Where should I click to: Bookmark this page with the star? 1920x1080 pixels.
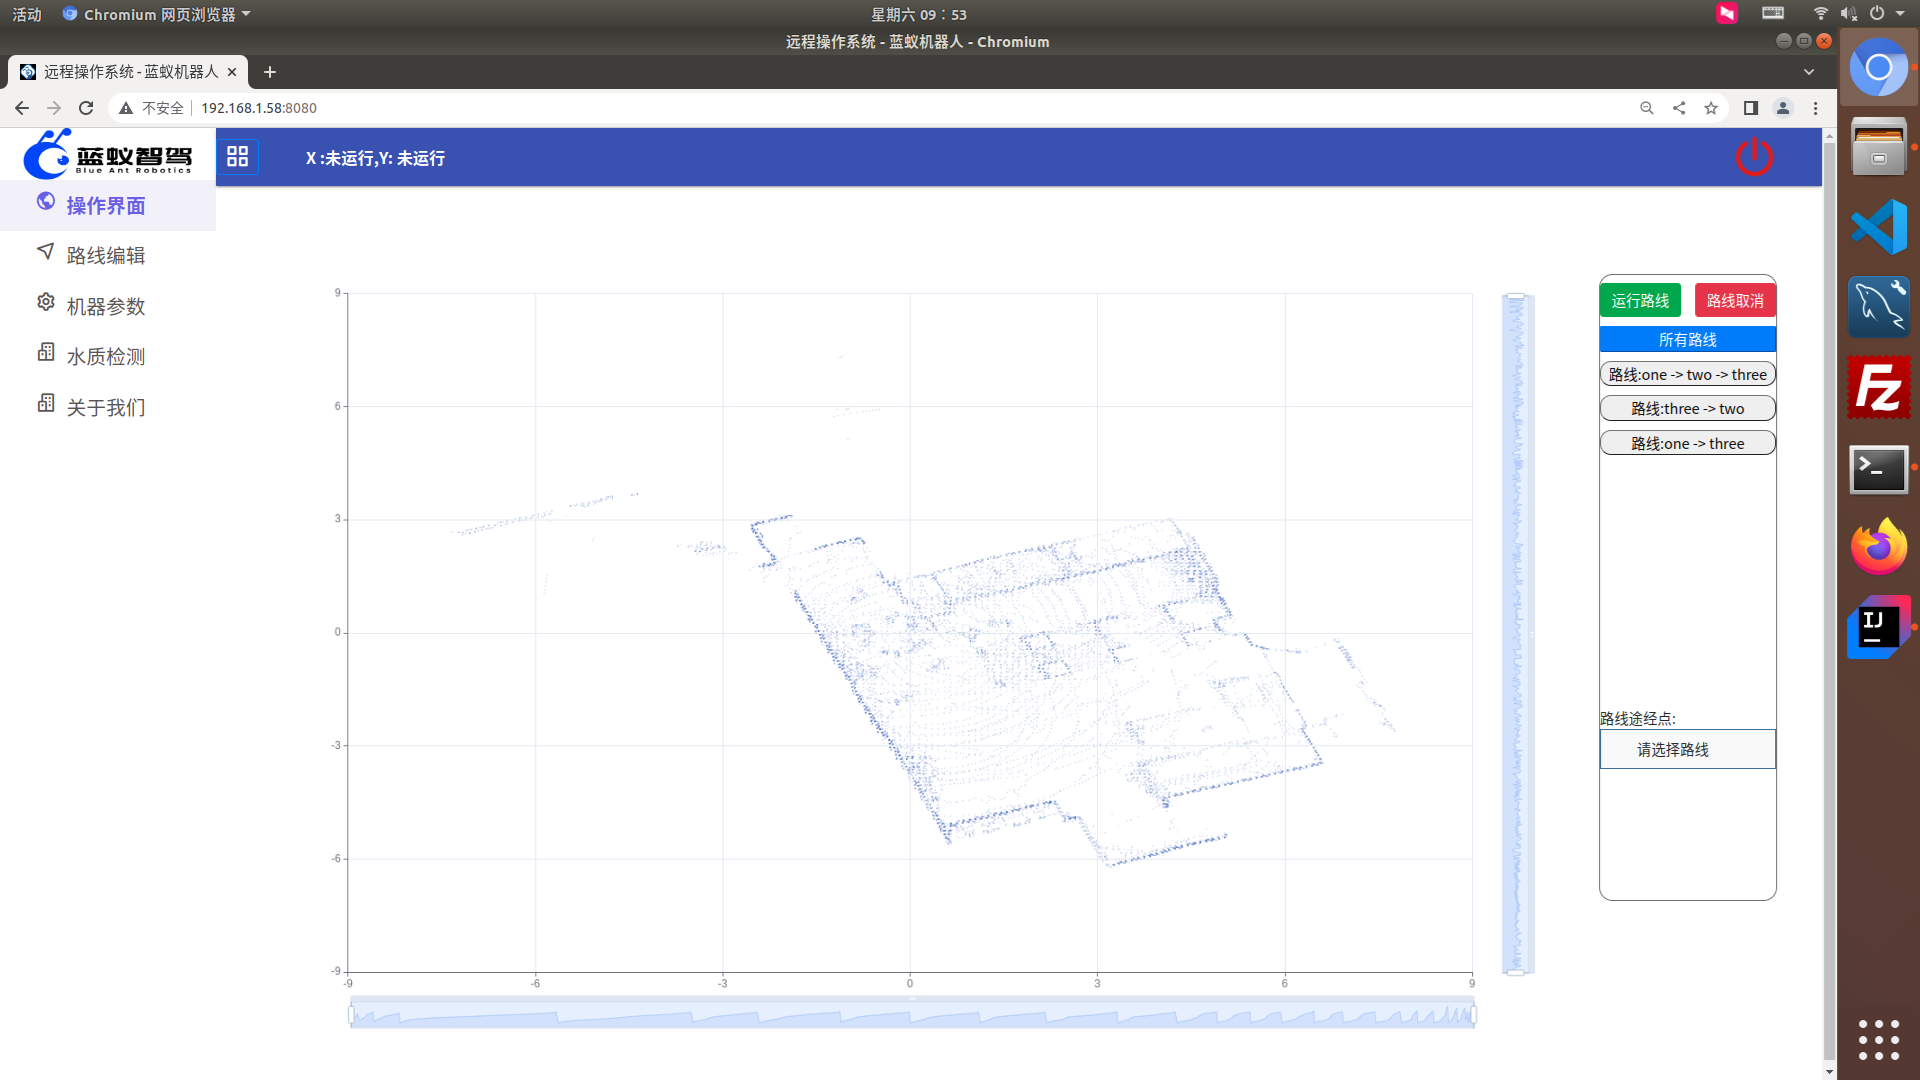[1711, 108]
